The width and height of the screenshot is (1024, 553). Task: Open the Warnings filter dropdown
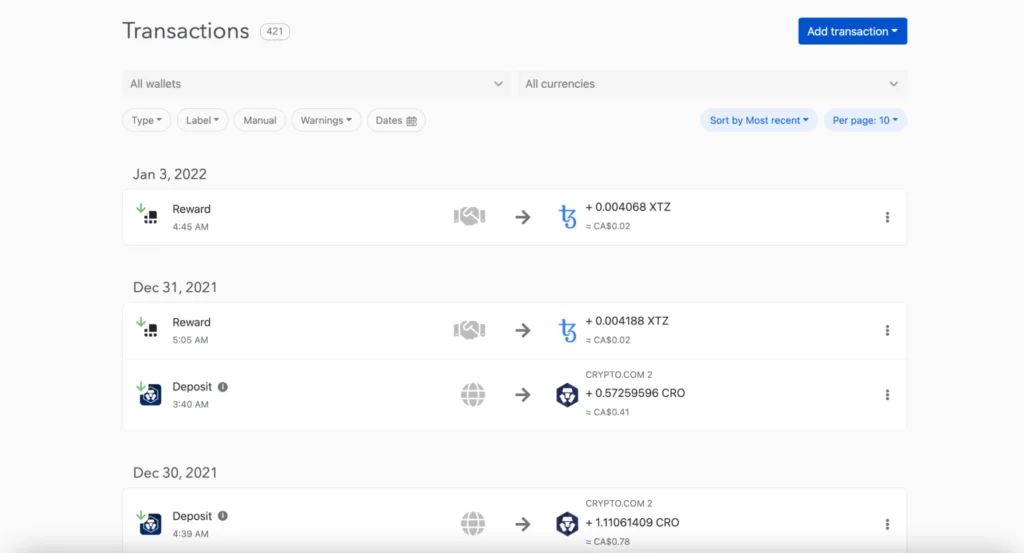click(326, 120)
